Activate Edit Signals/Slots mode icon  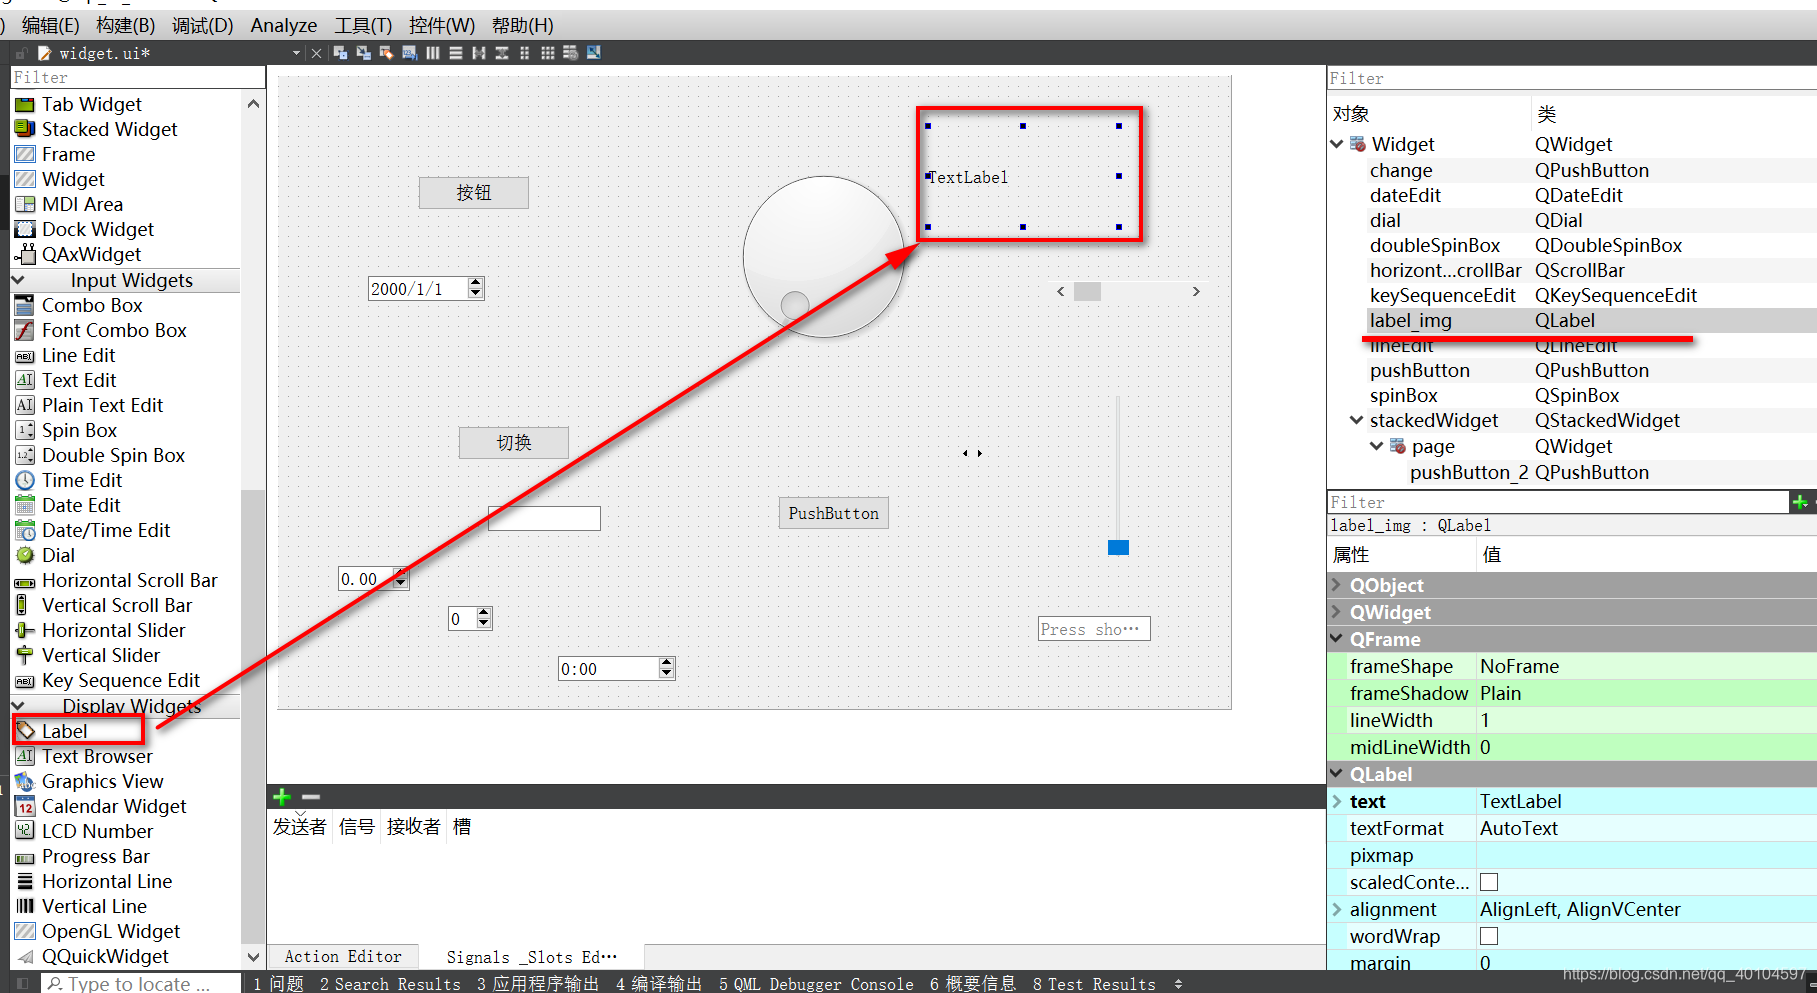pos(363,53)
